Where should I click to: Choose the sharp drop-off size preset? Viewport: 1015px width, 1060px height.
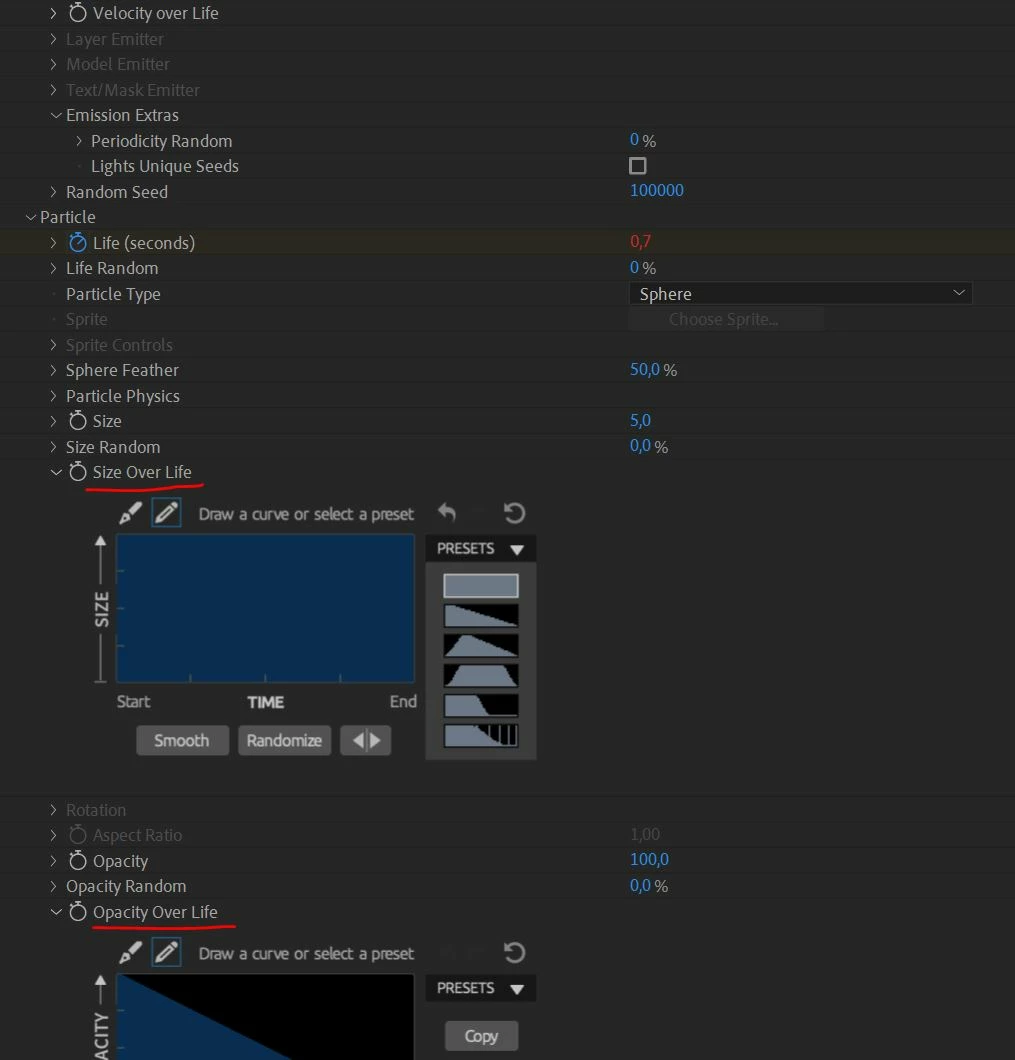481,705
